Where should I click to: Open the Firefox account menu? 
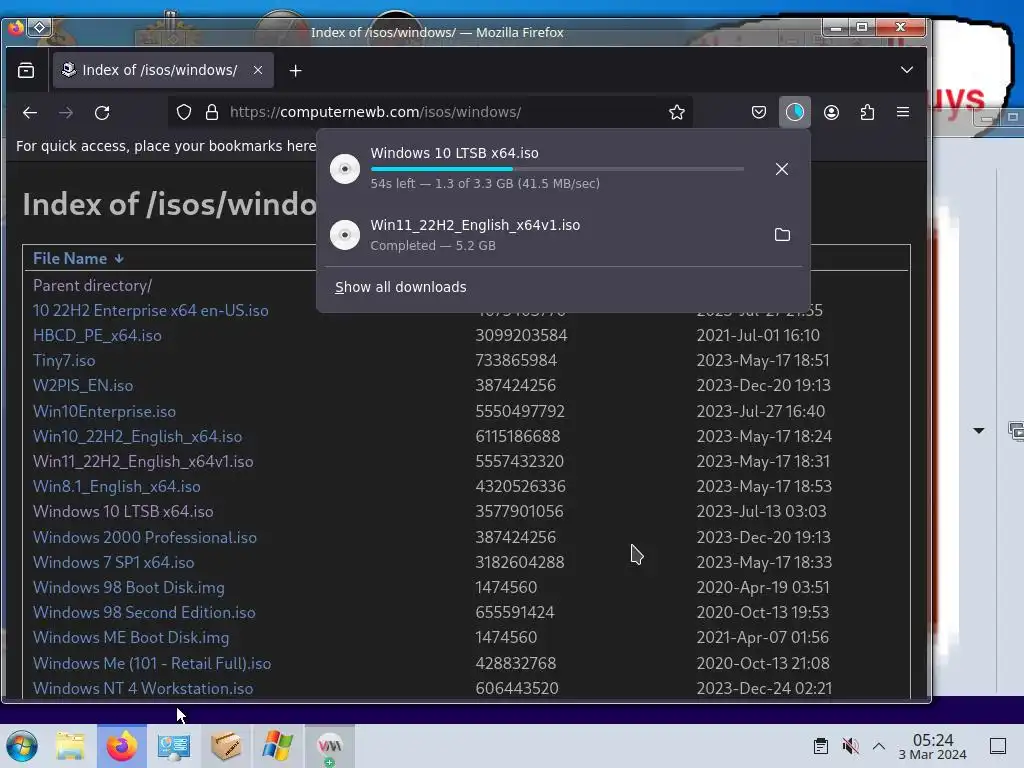click(x=831, y=112)
